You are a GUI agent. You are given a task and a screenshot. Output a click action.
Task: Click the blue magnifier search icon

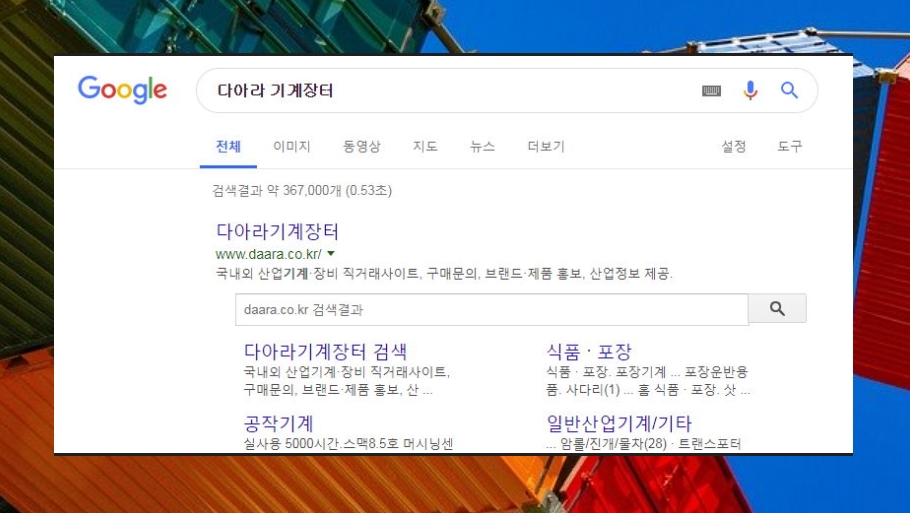click(789, 90)
